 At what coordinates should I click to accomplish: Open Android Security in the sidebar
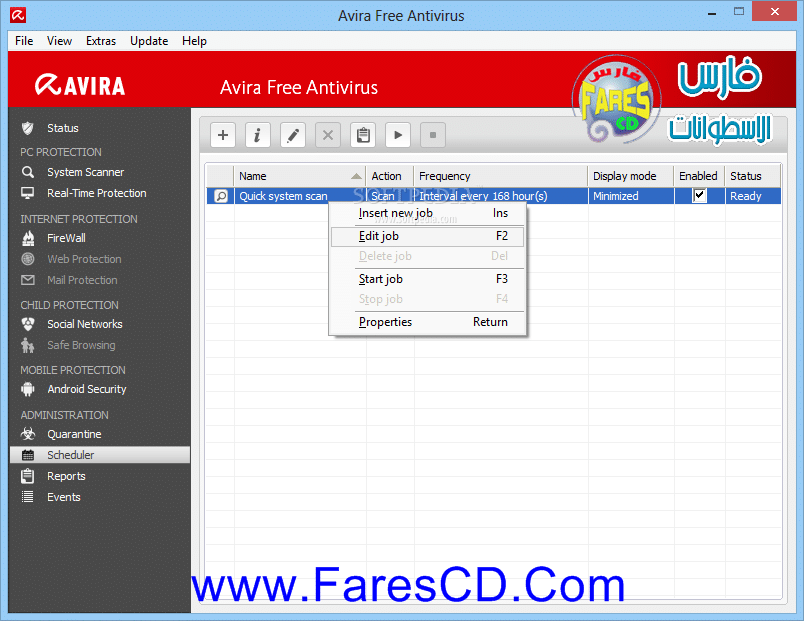(87, 389)
